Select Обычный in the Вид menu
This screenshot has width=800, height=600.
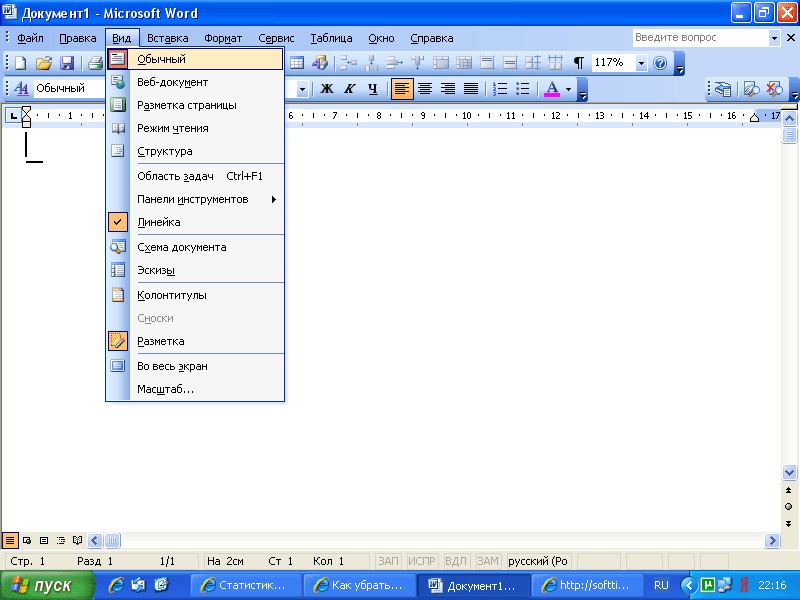(195, 59)
